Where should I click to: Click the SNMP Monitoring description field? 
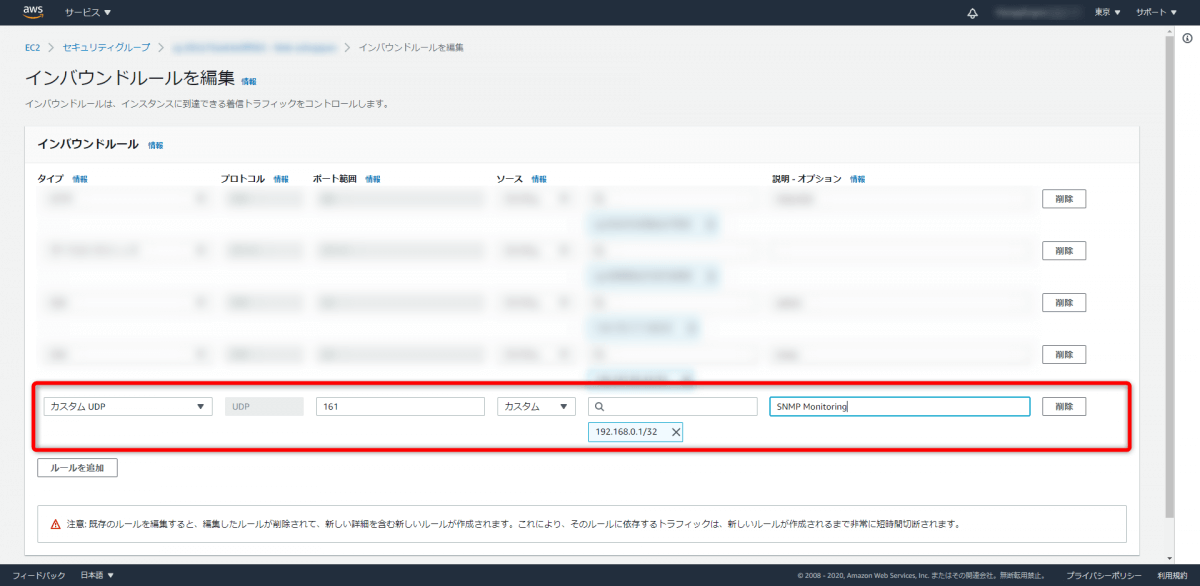900,407
